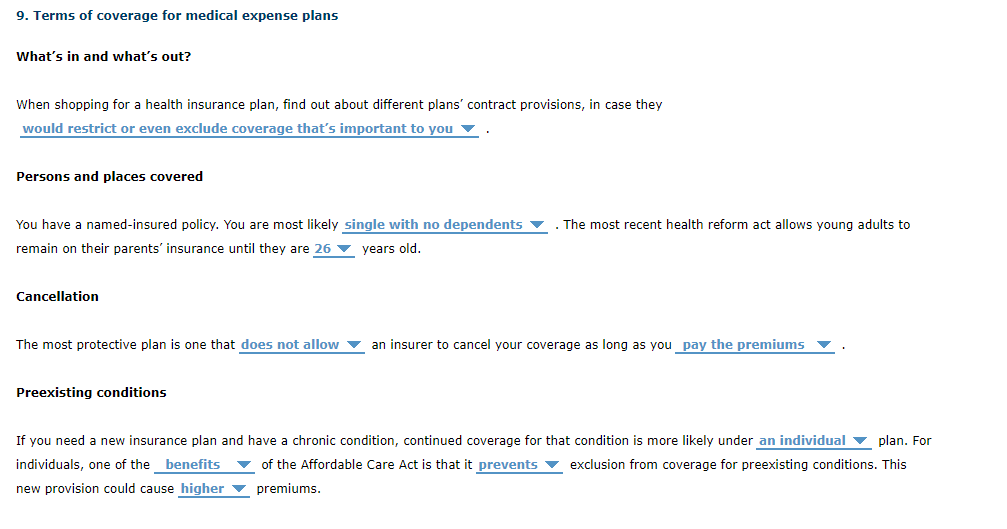Viewport: 1007px width, 529px height.
Task: Click the arrow beside 'higher'
Action: [x=239, y=489]
